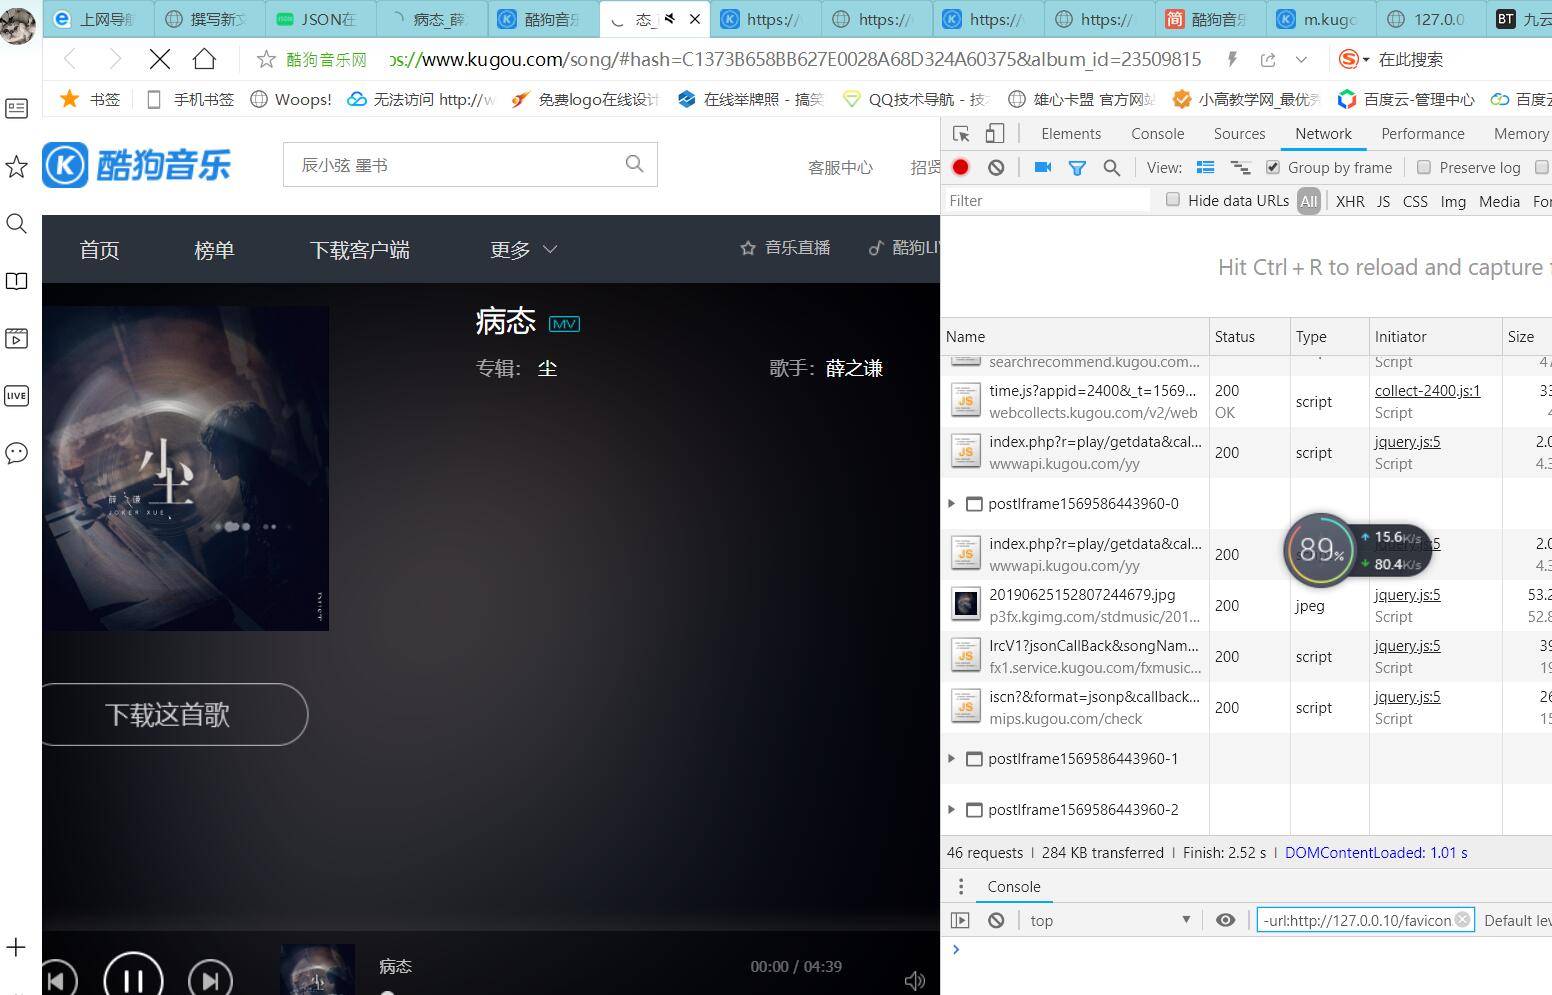Select the overview view icon beside View
Image resolution: width=1552 pixels, height=995 pixels.
1240,167
